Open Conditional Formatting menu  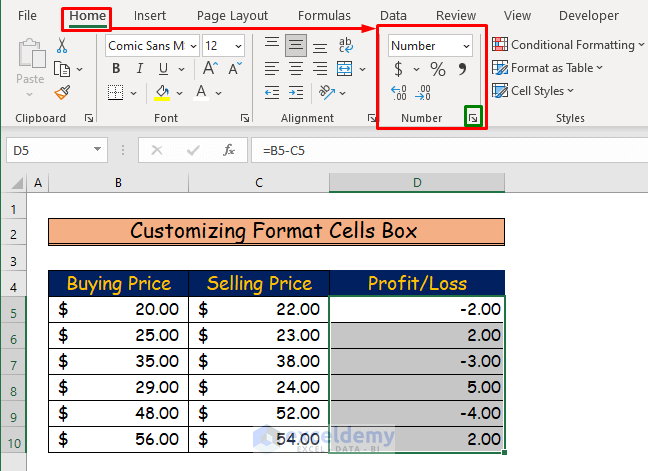pos(568,45)
